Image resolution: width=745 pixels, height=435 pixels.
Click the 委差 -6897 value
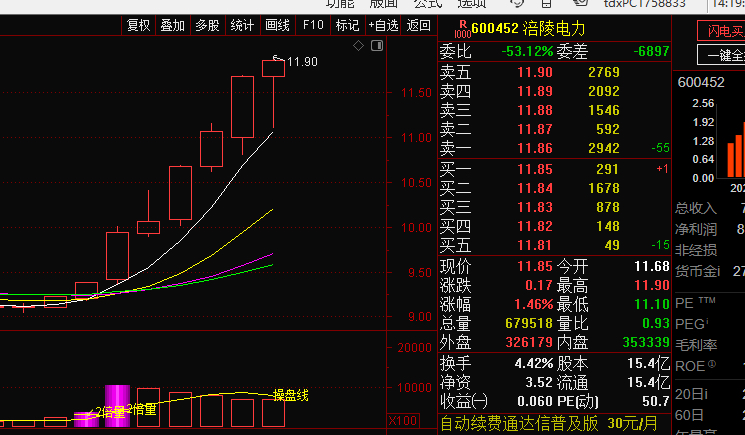click(x=651, y=51)
